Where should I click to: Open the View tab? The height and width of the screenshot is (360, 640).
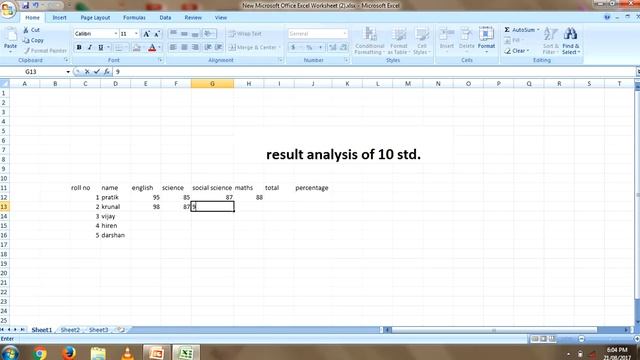pos(221,18)
